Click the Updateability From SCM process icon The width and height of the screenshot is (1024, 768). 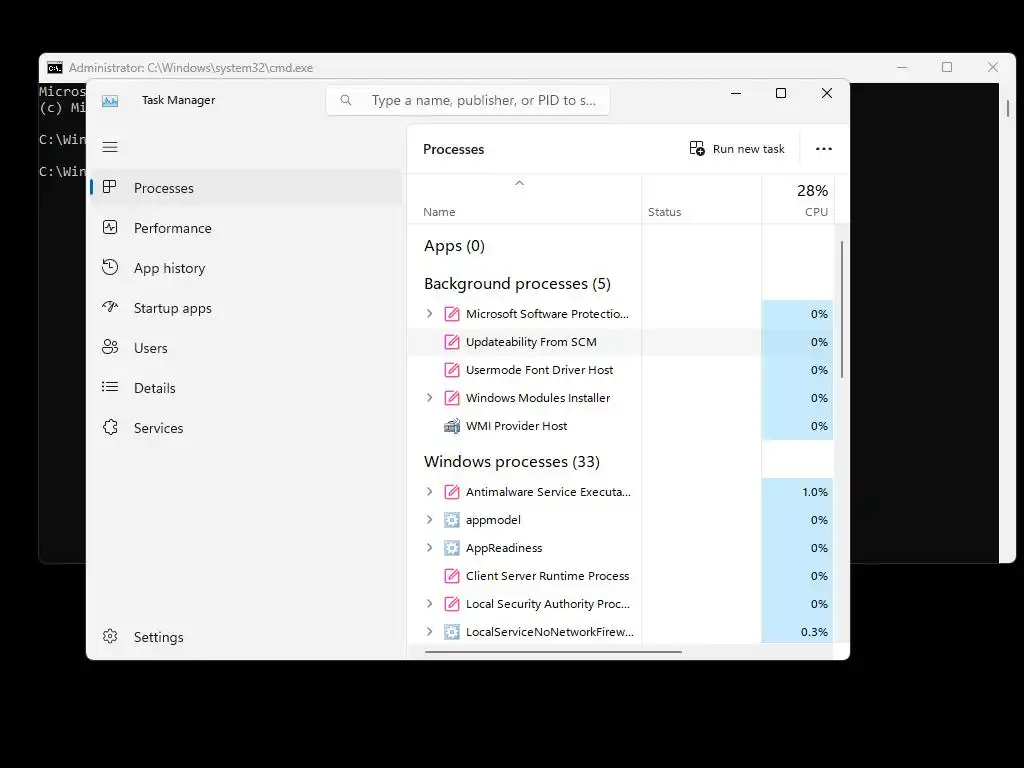[x=451, y=342]
